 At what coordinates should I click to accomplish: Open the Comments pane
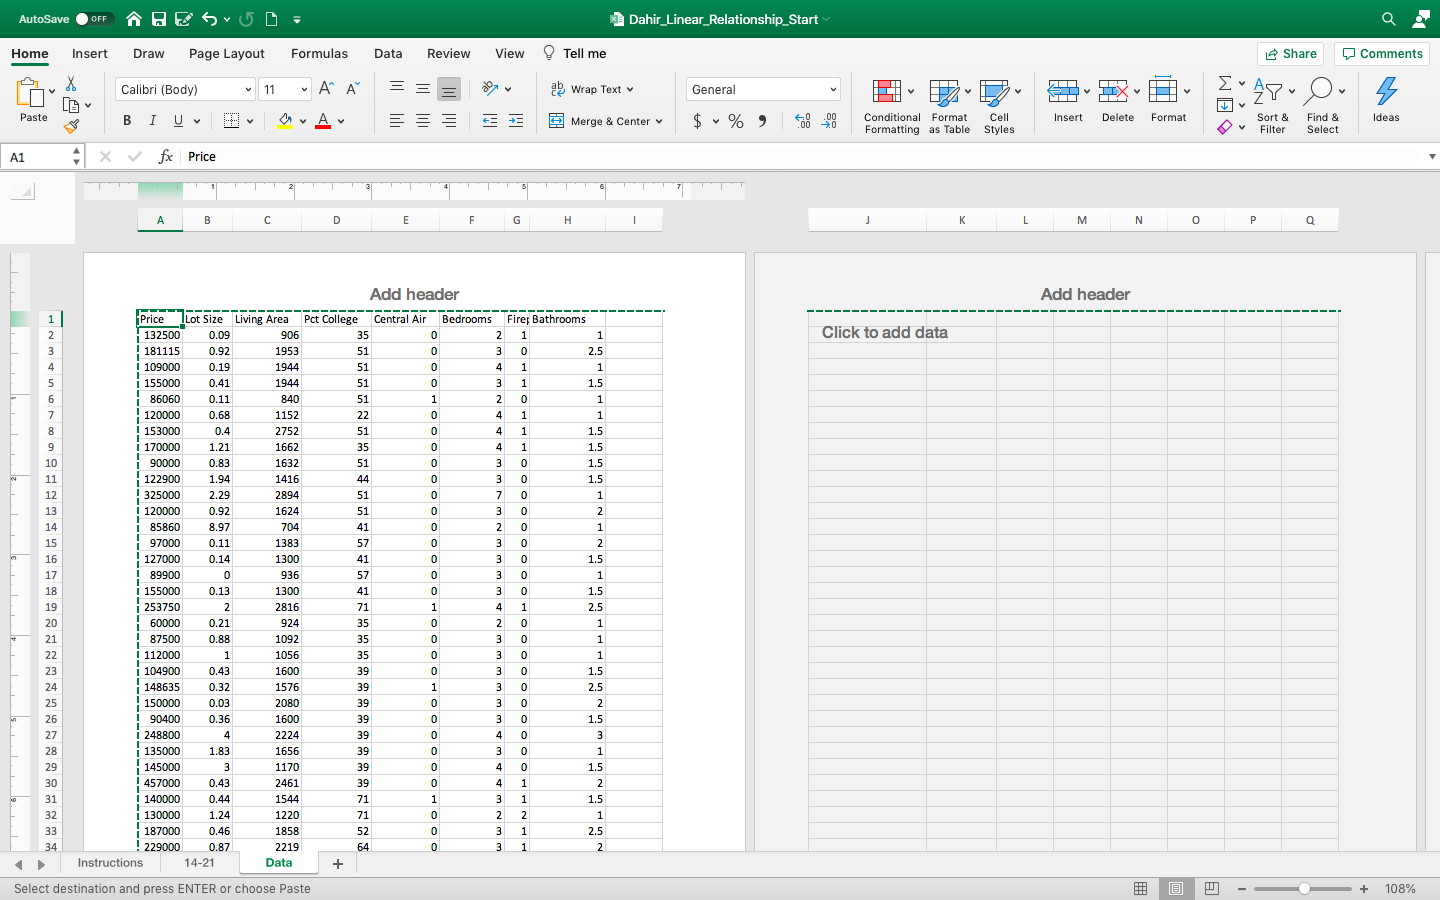(1383, 54)
